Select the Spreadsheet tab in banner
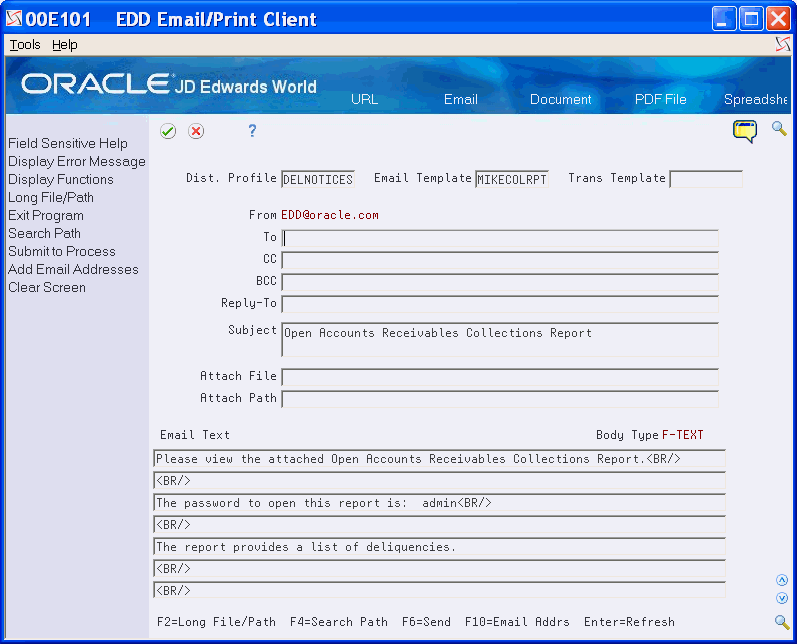The width and height of the screenshot is (797, 644). [756, 99]
